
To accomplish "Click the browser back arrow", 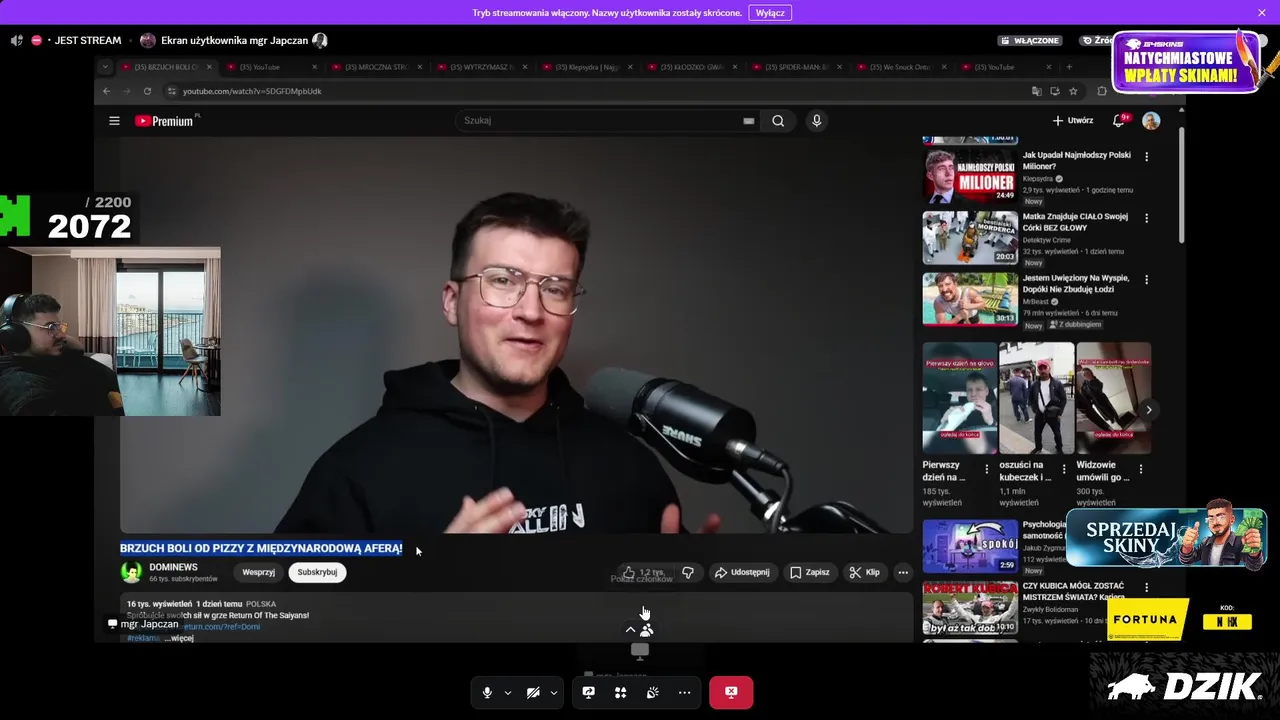I will 106,91.
